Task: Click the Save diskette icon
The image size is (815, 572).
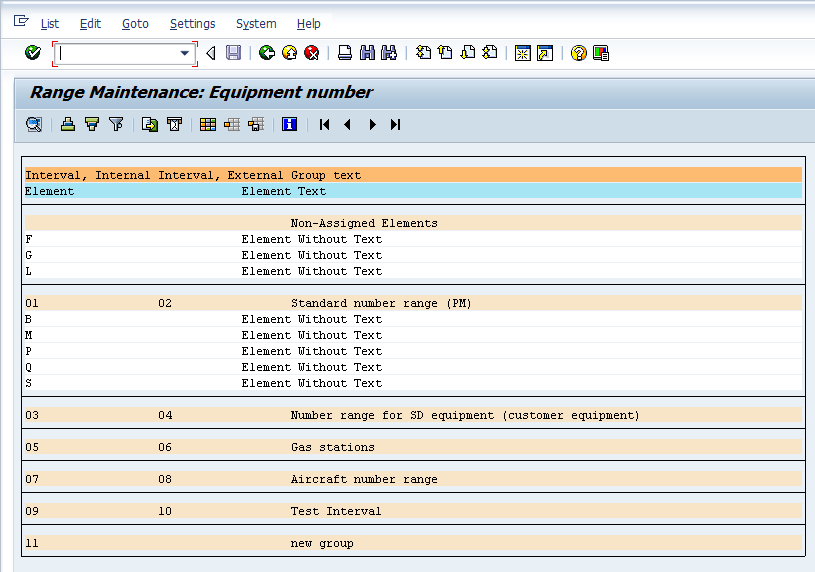Action: coord(233,53)
